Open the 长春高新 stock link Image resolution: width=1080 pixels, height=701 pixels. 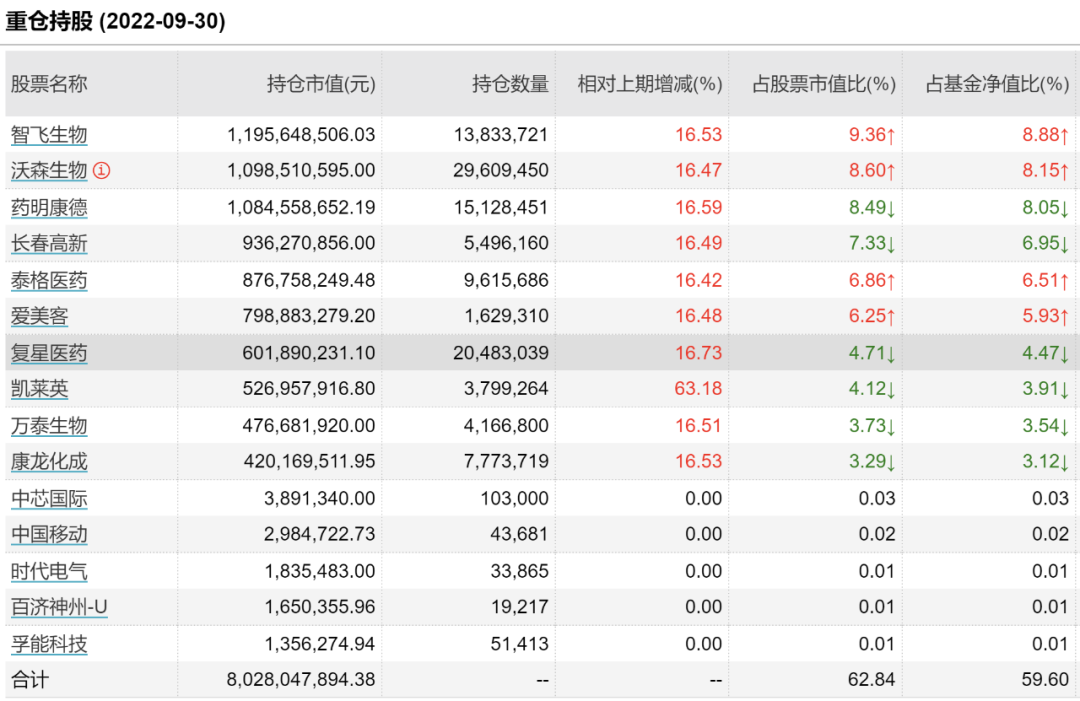tap(49, 243)
